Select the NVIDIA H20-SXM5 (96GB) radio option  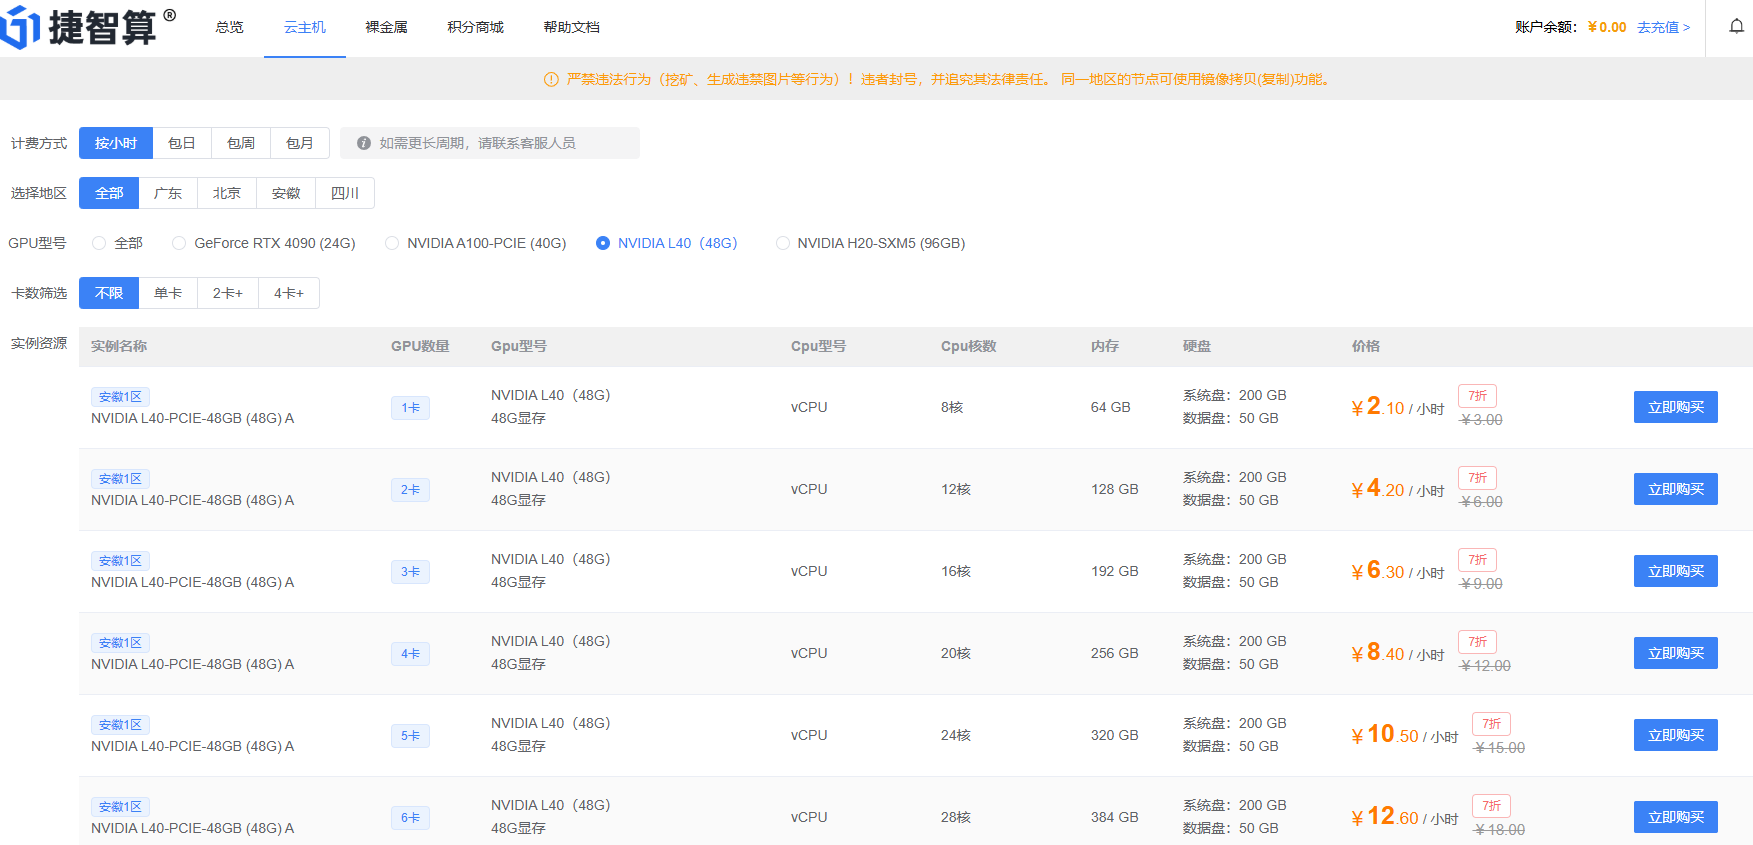[783, 243]
